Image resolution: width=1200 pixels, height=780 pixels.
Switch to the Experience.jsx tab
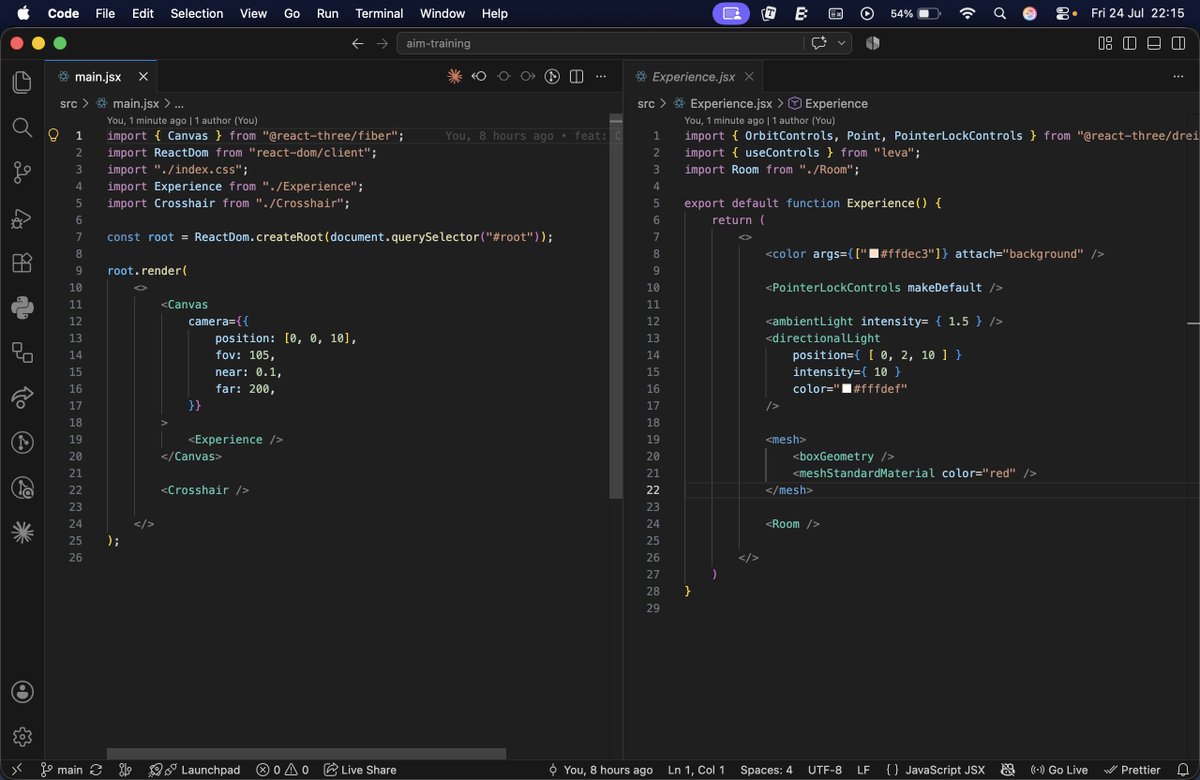point(693,76)
